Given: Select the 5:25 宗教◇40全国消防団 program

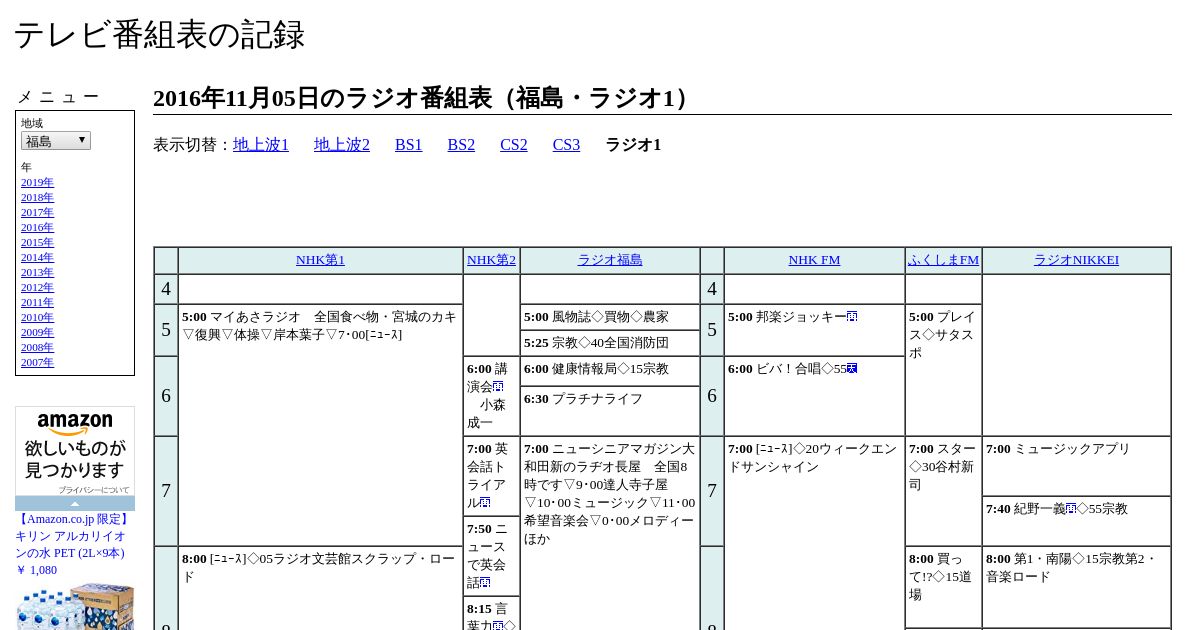Looking at the screenshot, I should click(610, 343).
